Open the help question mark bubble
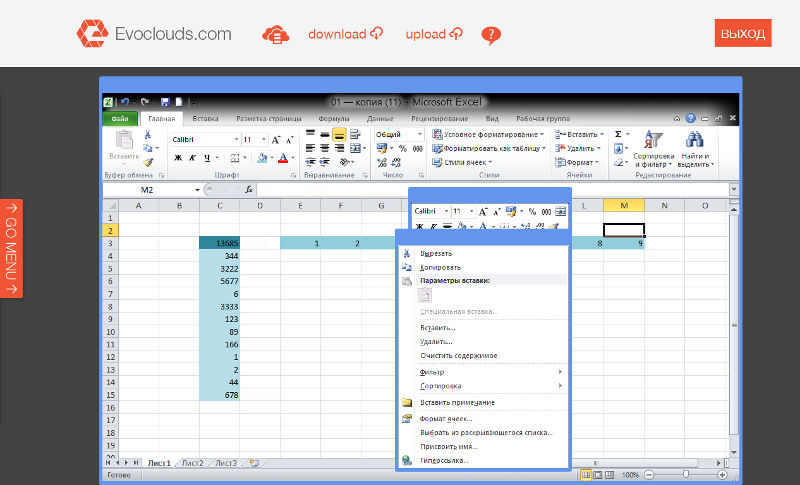Image resolution: width=800 pixels, height=485 pixels. tap(491, 35)
